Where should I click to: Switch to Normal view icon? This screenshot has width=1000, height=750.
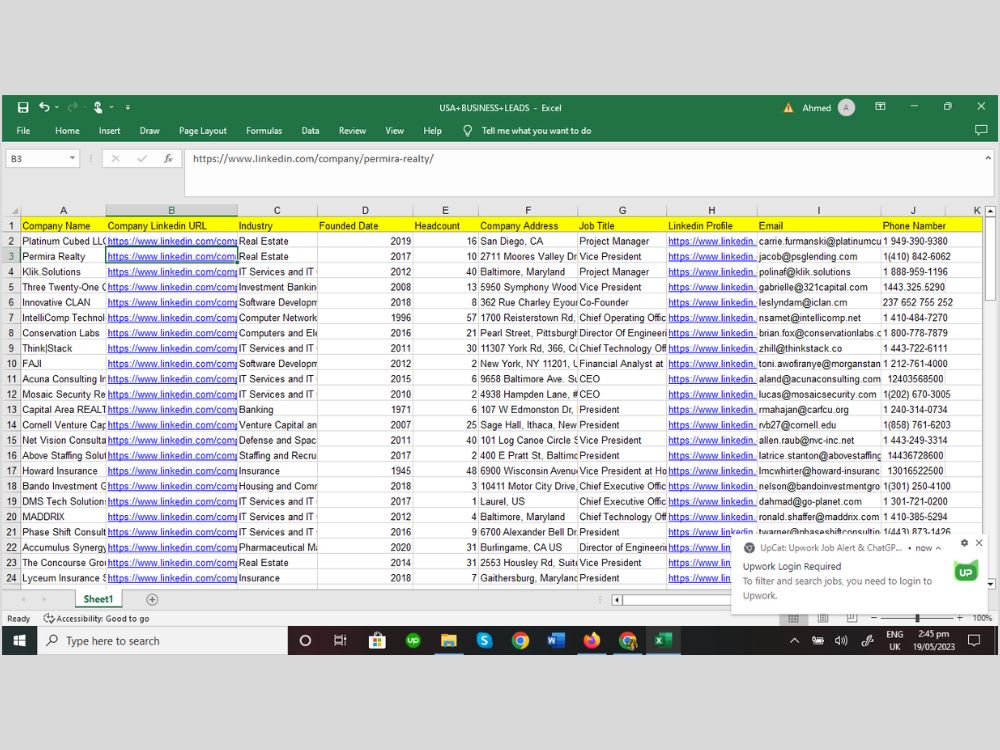[x=793, y=618]
